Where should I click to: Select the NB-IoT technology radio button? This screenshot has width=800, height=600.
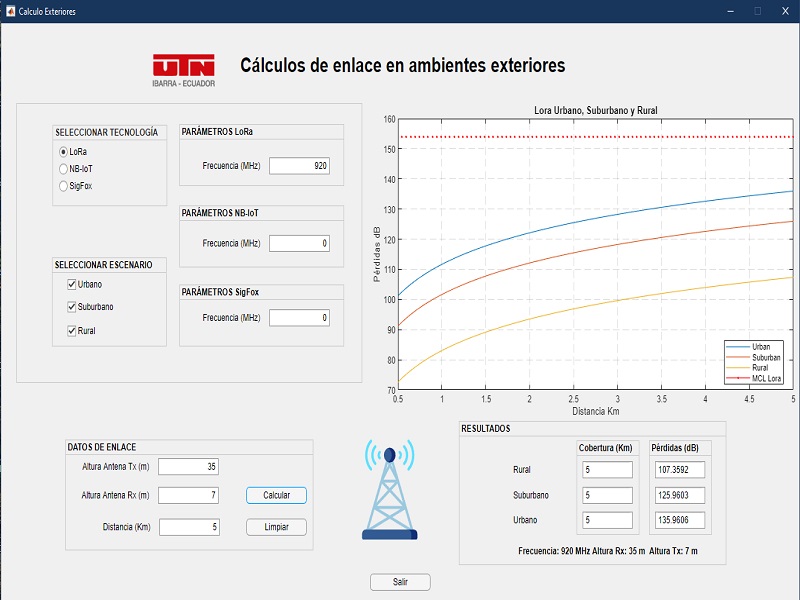(x=63, y=169)
